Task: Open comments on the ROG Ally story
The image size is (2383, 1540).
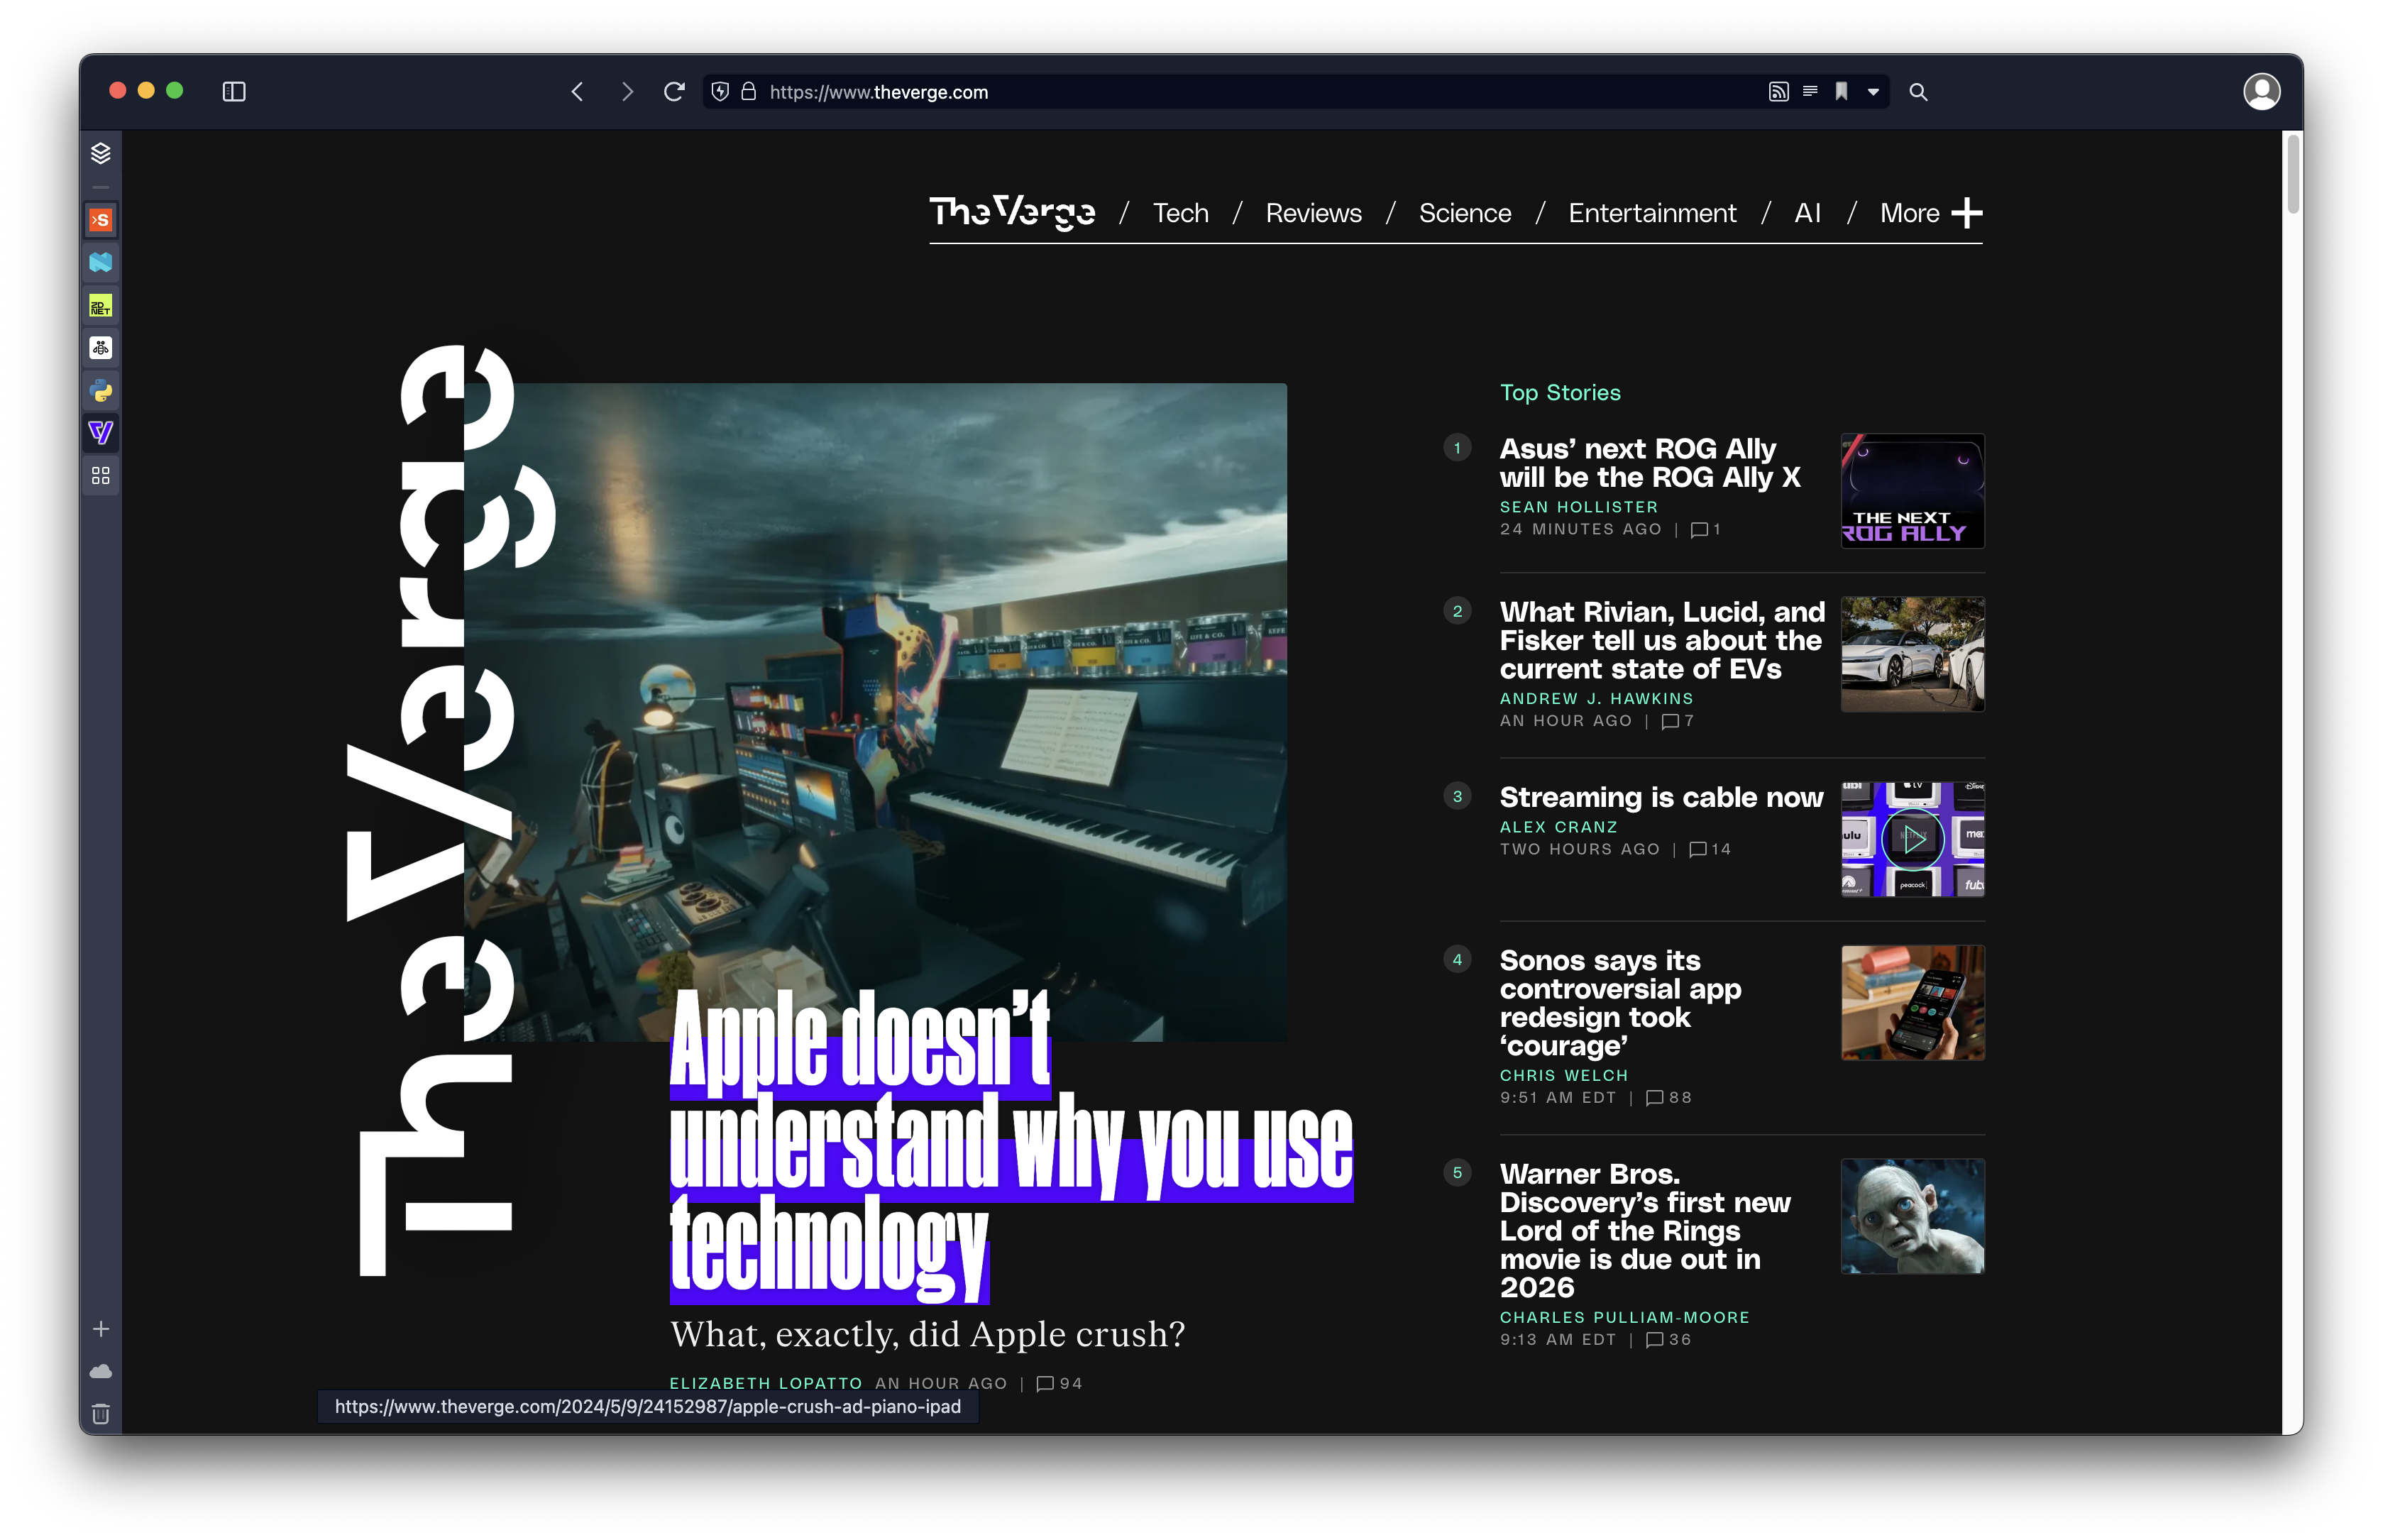Action: pyautogui.click(x=1706, y=529)
